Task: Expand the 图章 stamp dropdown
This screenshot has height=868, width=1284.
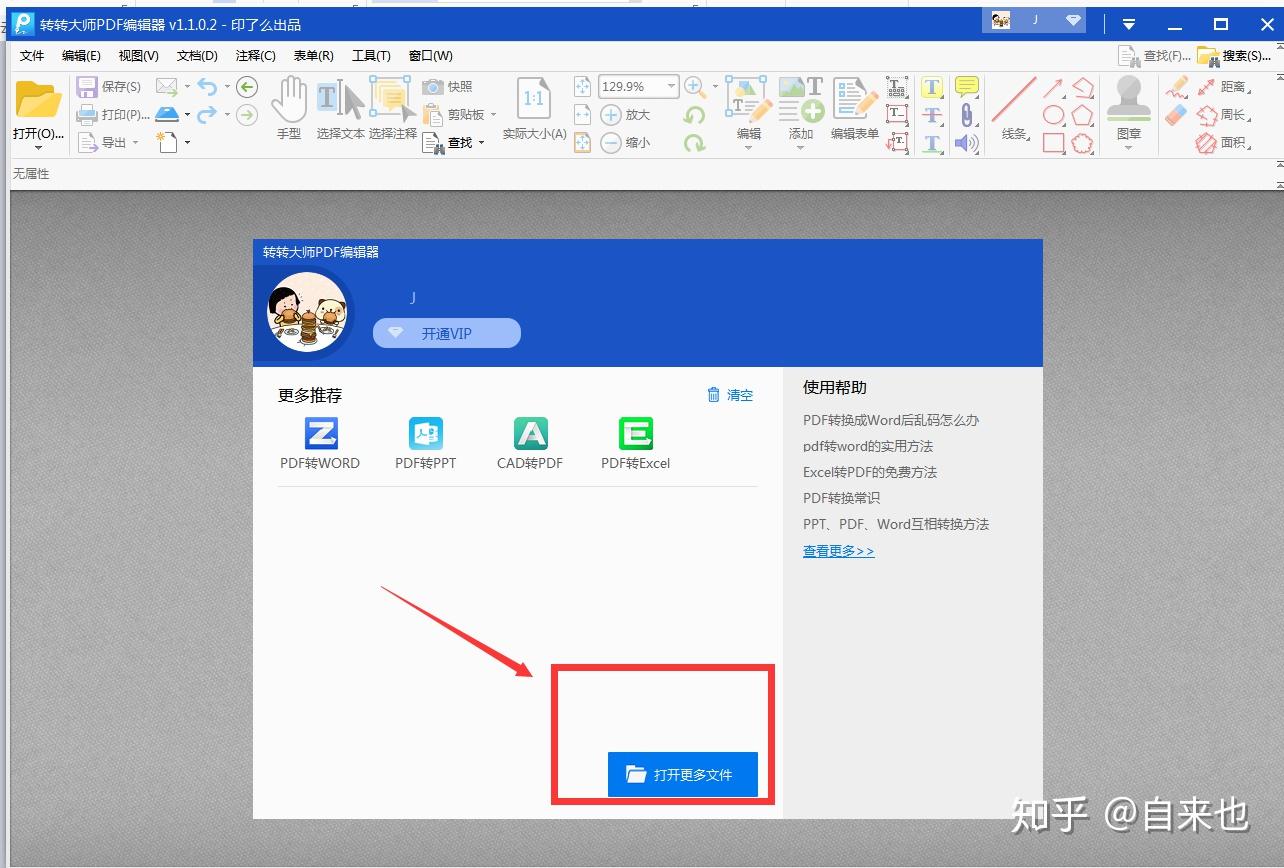Action: 1128,148
